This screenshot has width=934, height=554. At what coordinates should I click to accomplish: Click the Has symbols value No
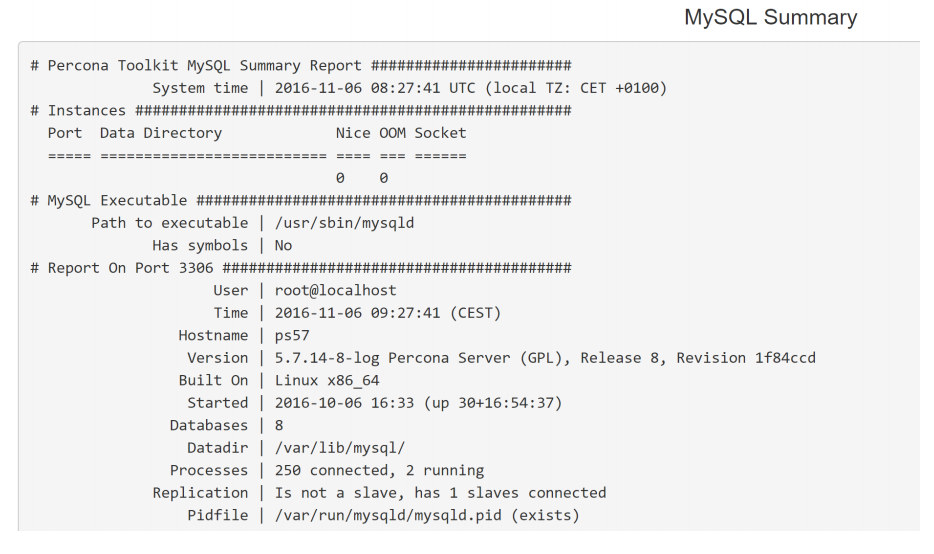pos(283,245)
